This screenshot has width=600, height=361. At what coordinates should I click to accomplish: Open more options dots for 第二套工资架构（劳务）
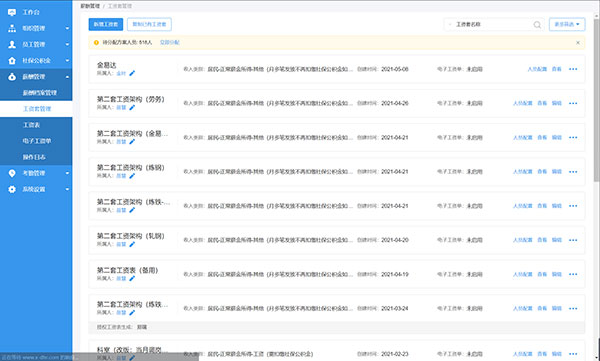[x=573, y=103]
